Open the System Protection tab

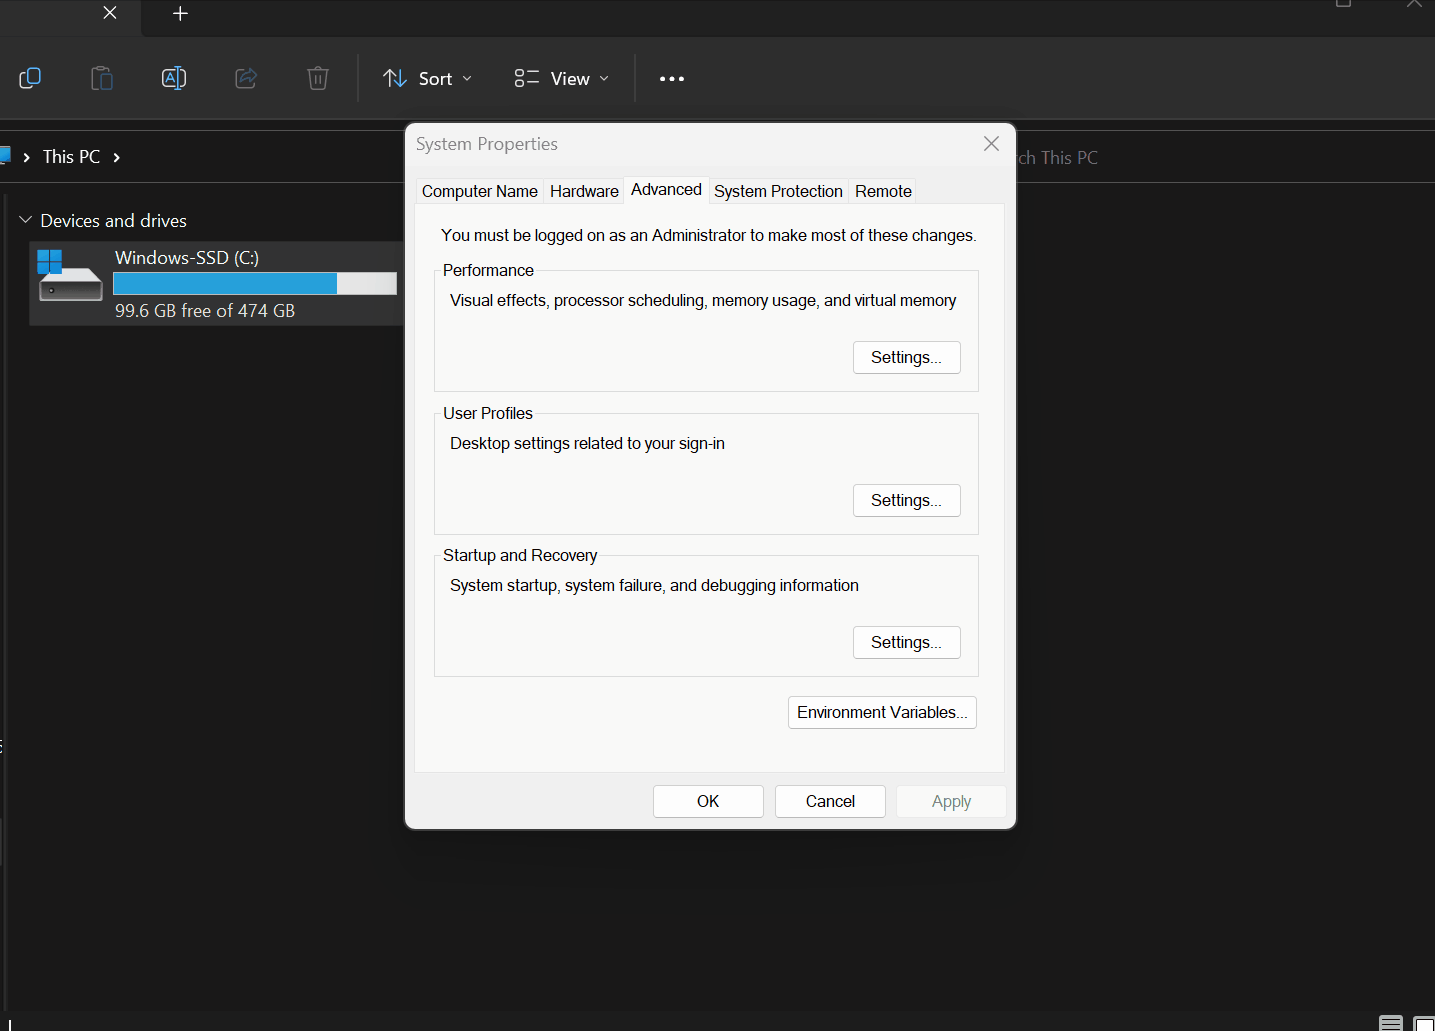coord(778,191)
